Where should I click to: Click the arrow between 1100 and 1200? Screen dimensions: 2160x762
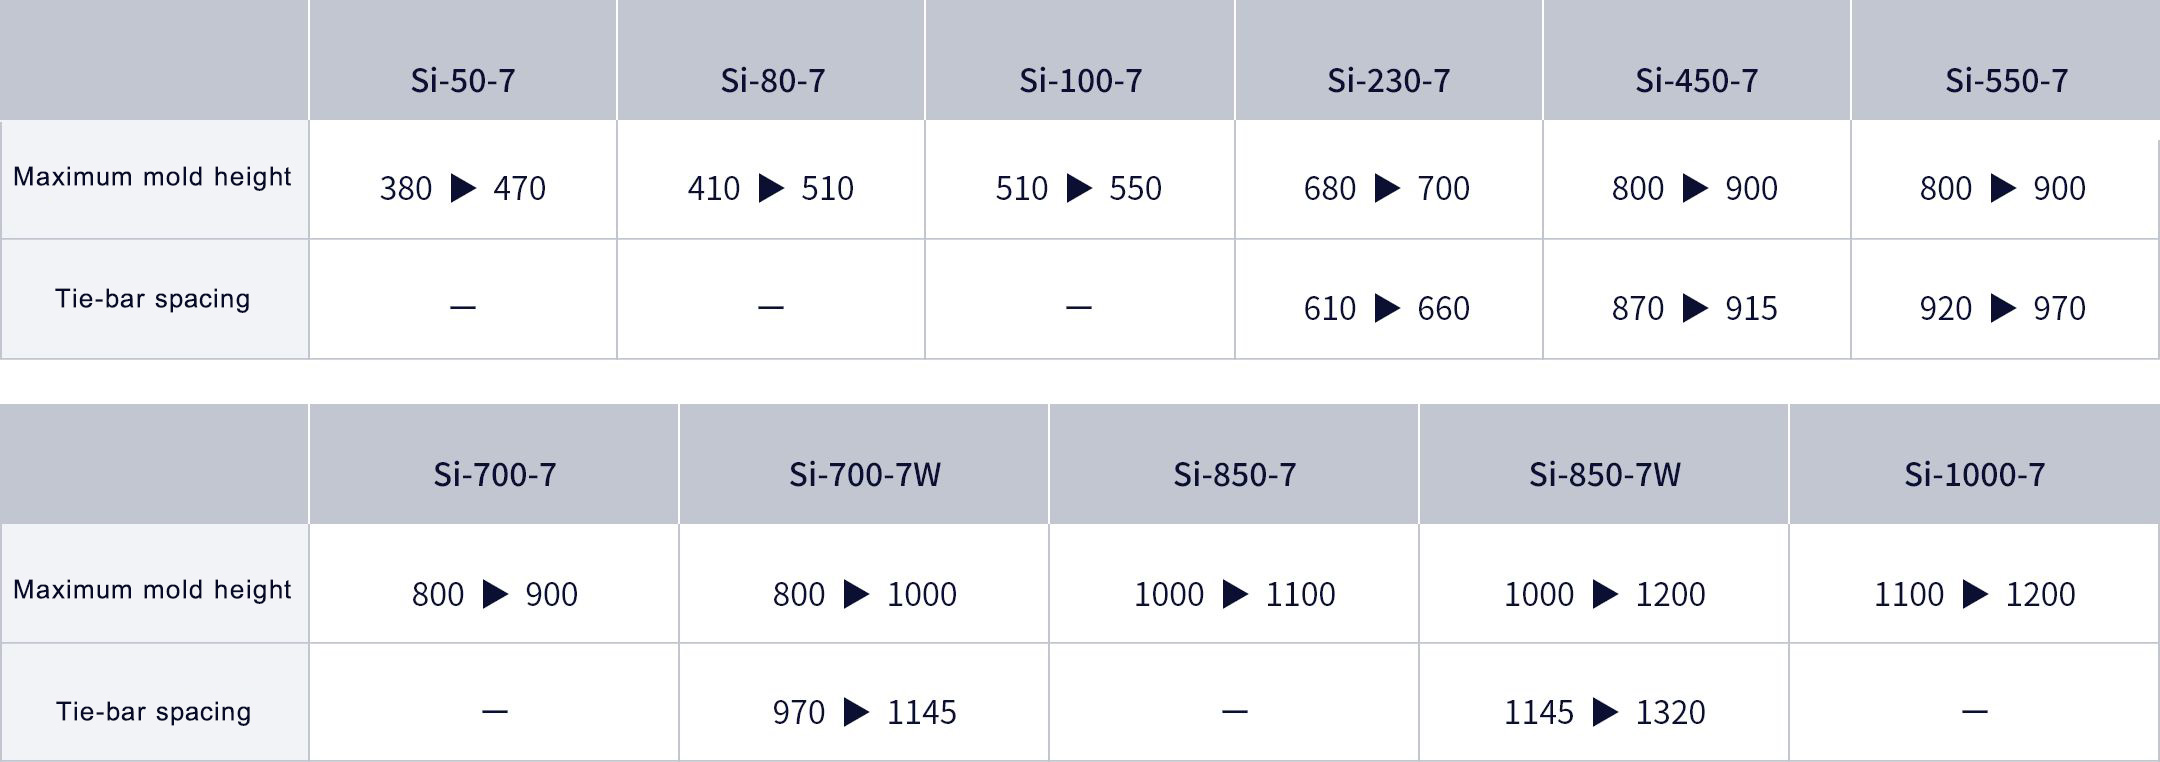(x=1975, y=594)
